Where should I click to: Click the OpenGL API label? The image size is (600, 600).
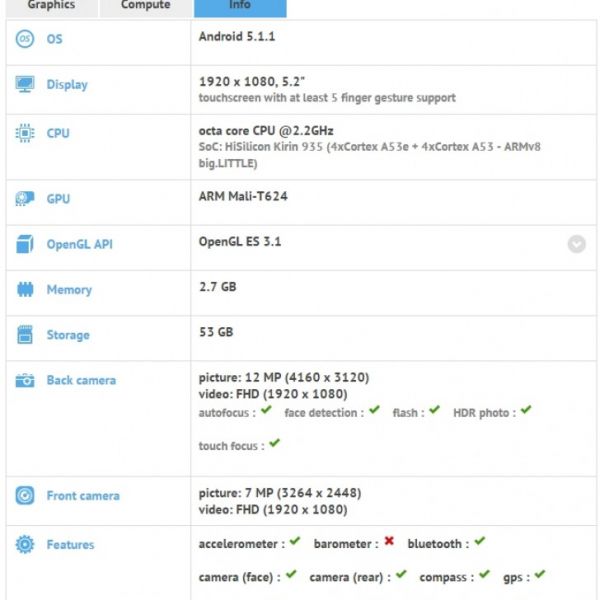(x=80, y=244)
